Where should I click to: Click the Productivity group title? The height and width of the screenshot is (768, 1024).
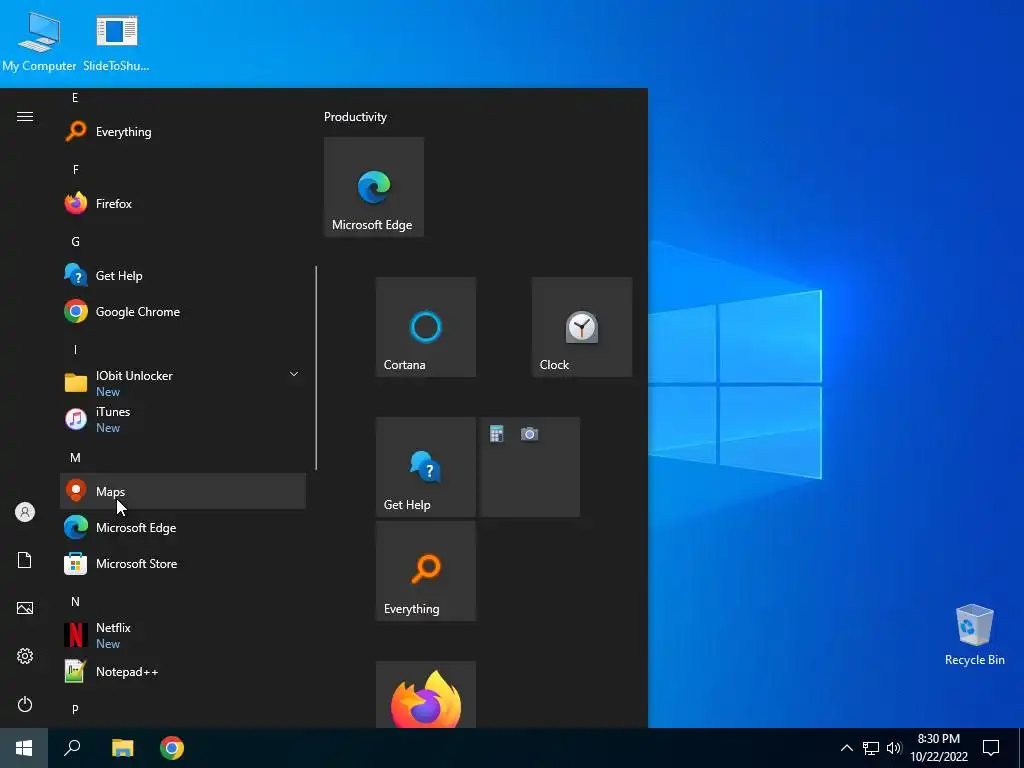pyautogui.click(x=355, y=117)
